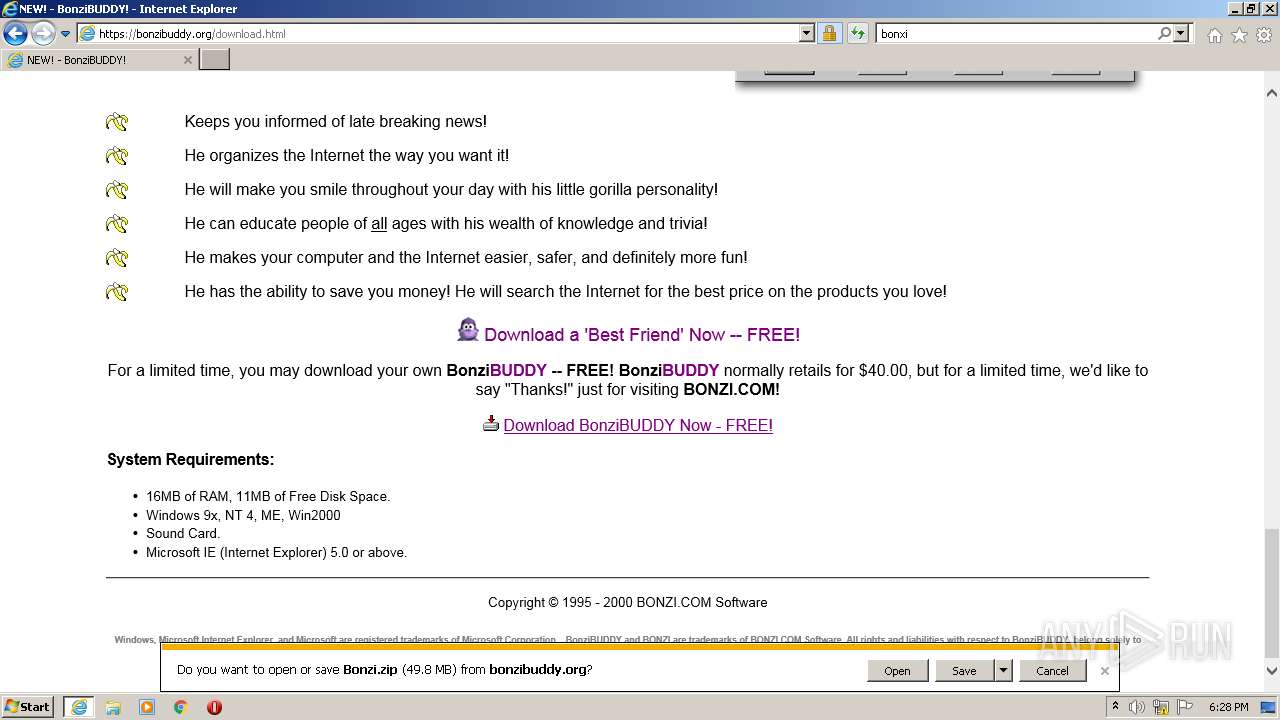Go back with the browser Back arrow
The image size is (1280, 720).
[x=15, y=34]
